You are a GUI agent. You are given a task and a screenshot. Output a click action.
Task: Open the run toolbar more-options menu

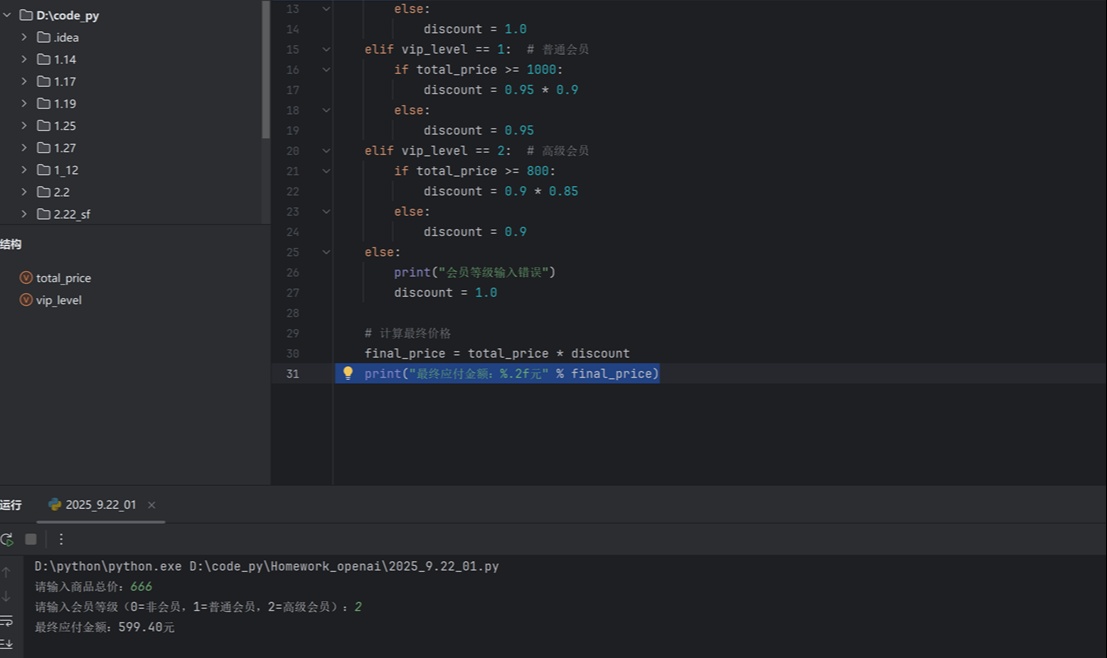point(61,539)
